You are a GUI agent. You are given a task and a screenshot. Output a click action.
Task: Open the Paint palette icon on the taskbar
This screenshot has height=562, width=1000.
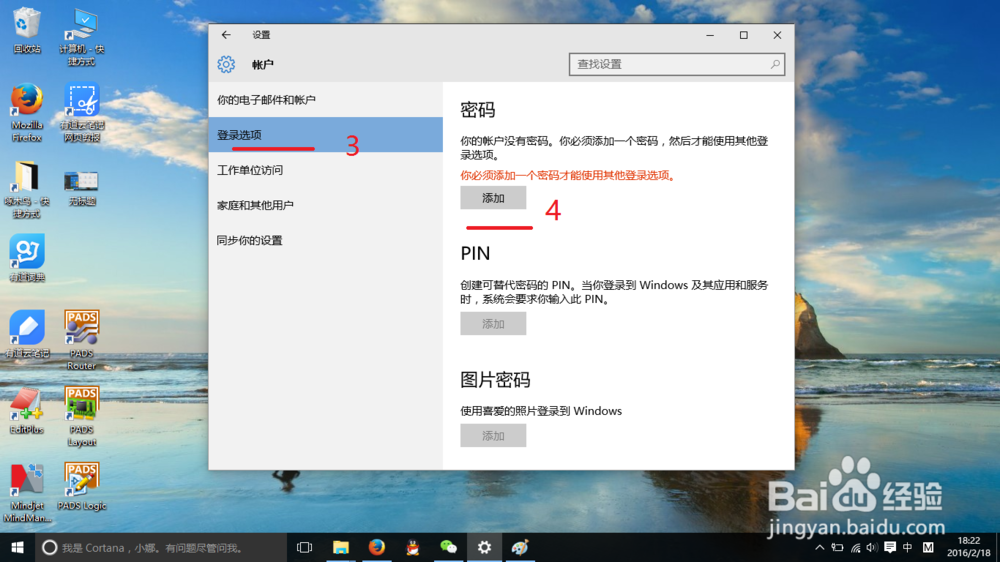520,547
